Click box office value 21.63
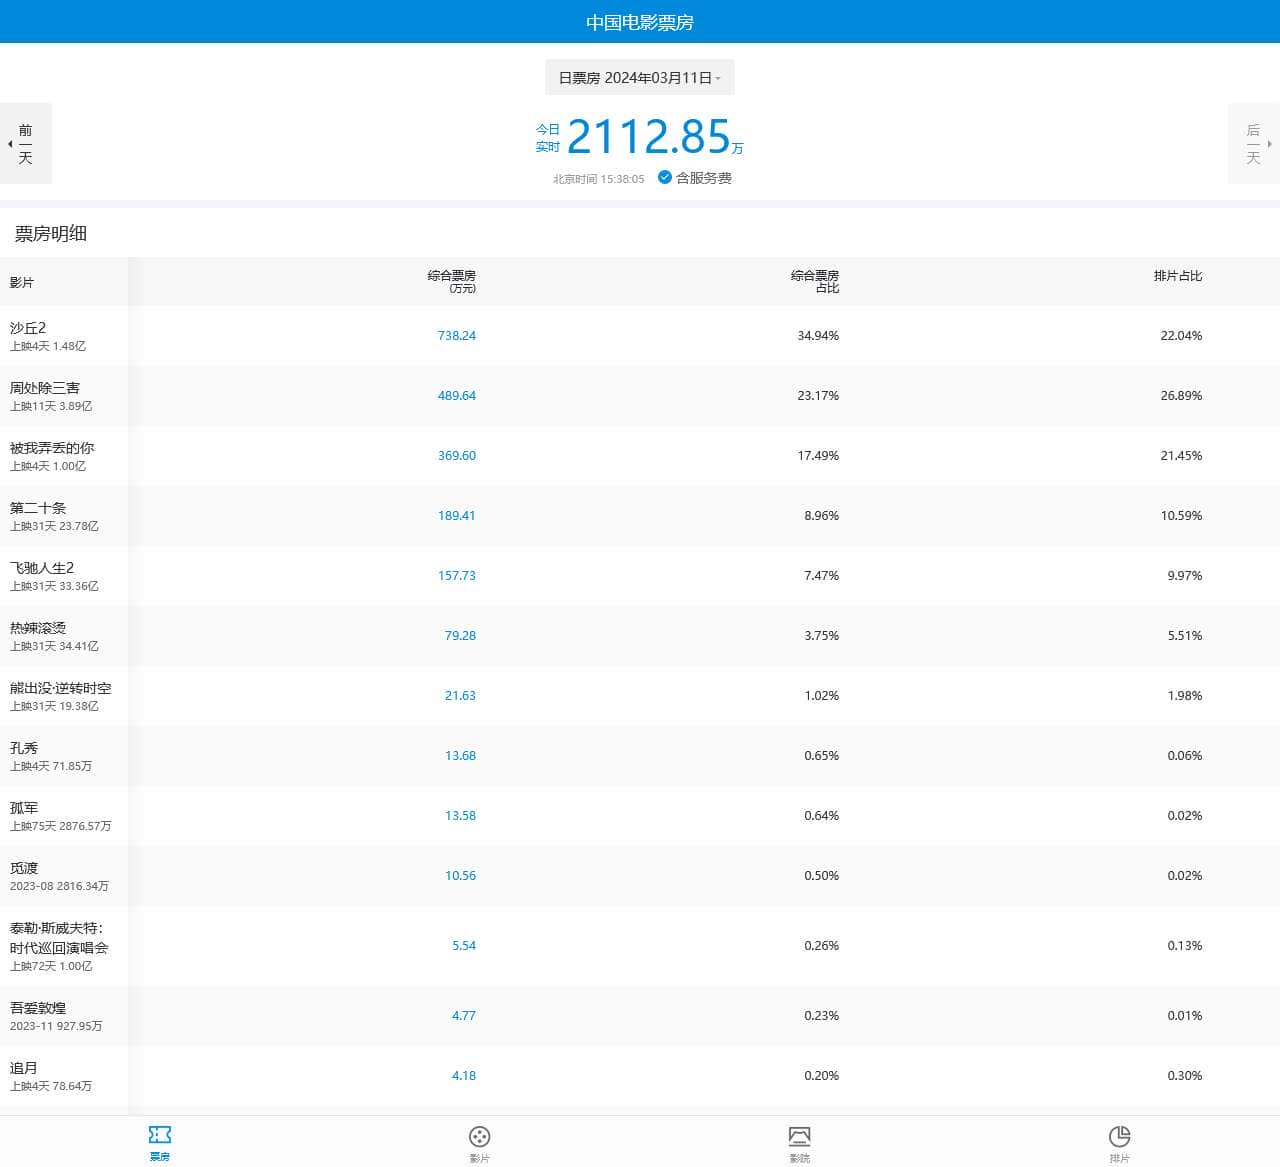Image resolution: width=1280 pixels, height=1167 pixels. pos(460,696)
